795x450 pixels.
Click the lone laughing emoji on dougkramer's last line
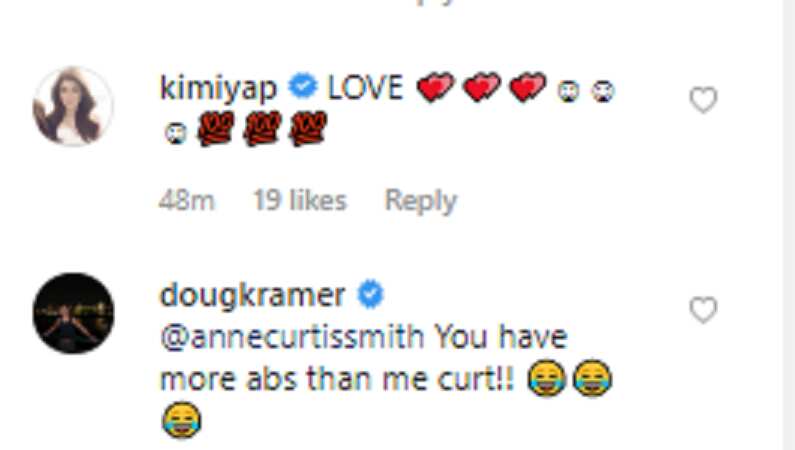(x=182, y=421)
